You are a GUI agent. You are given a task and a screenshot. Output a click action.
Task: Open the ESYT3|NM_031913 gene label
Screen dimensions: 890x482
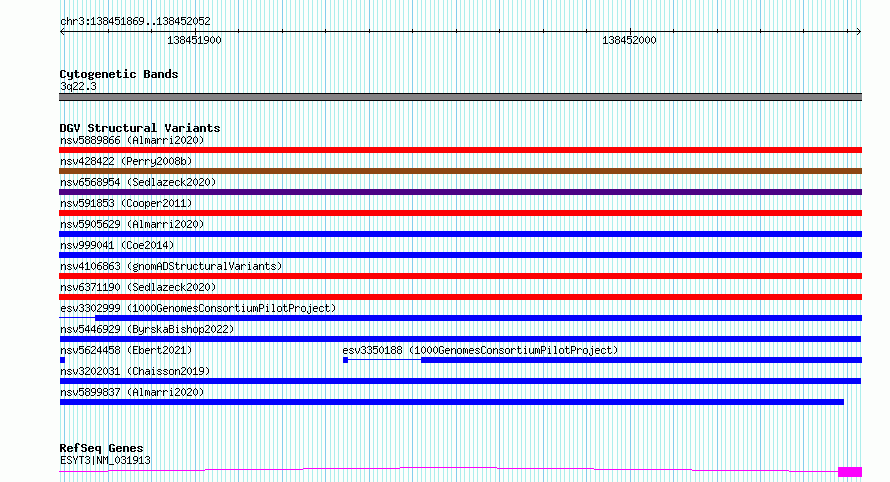pyautogui.click(x=105, y=460)
